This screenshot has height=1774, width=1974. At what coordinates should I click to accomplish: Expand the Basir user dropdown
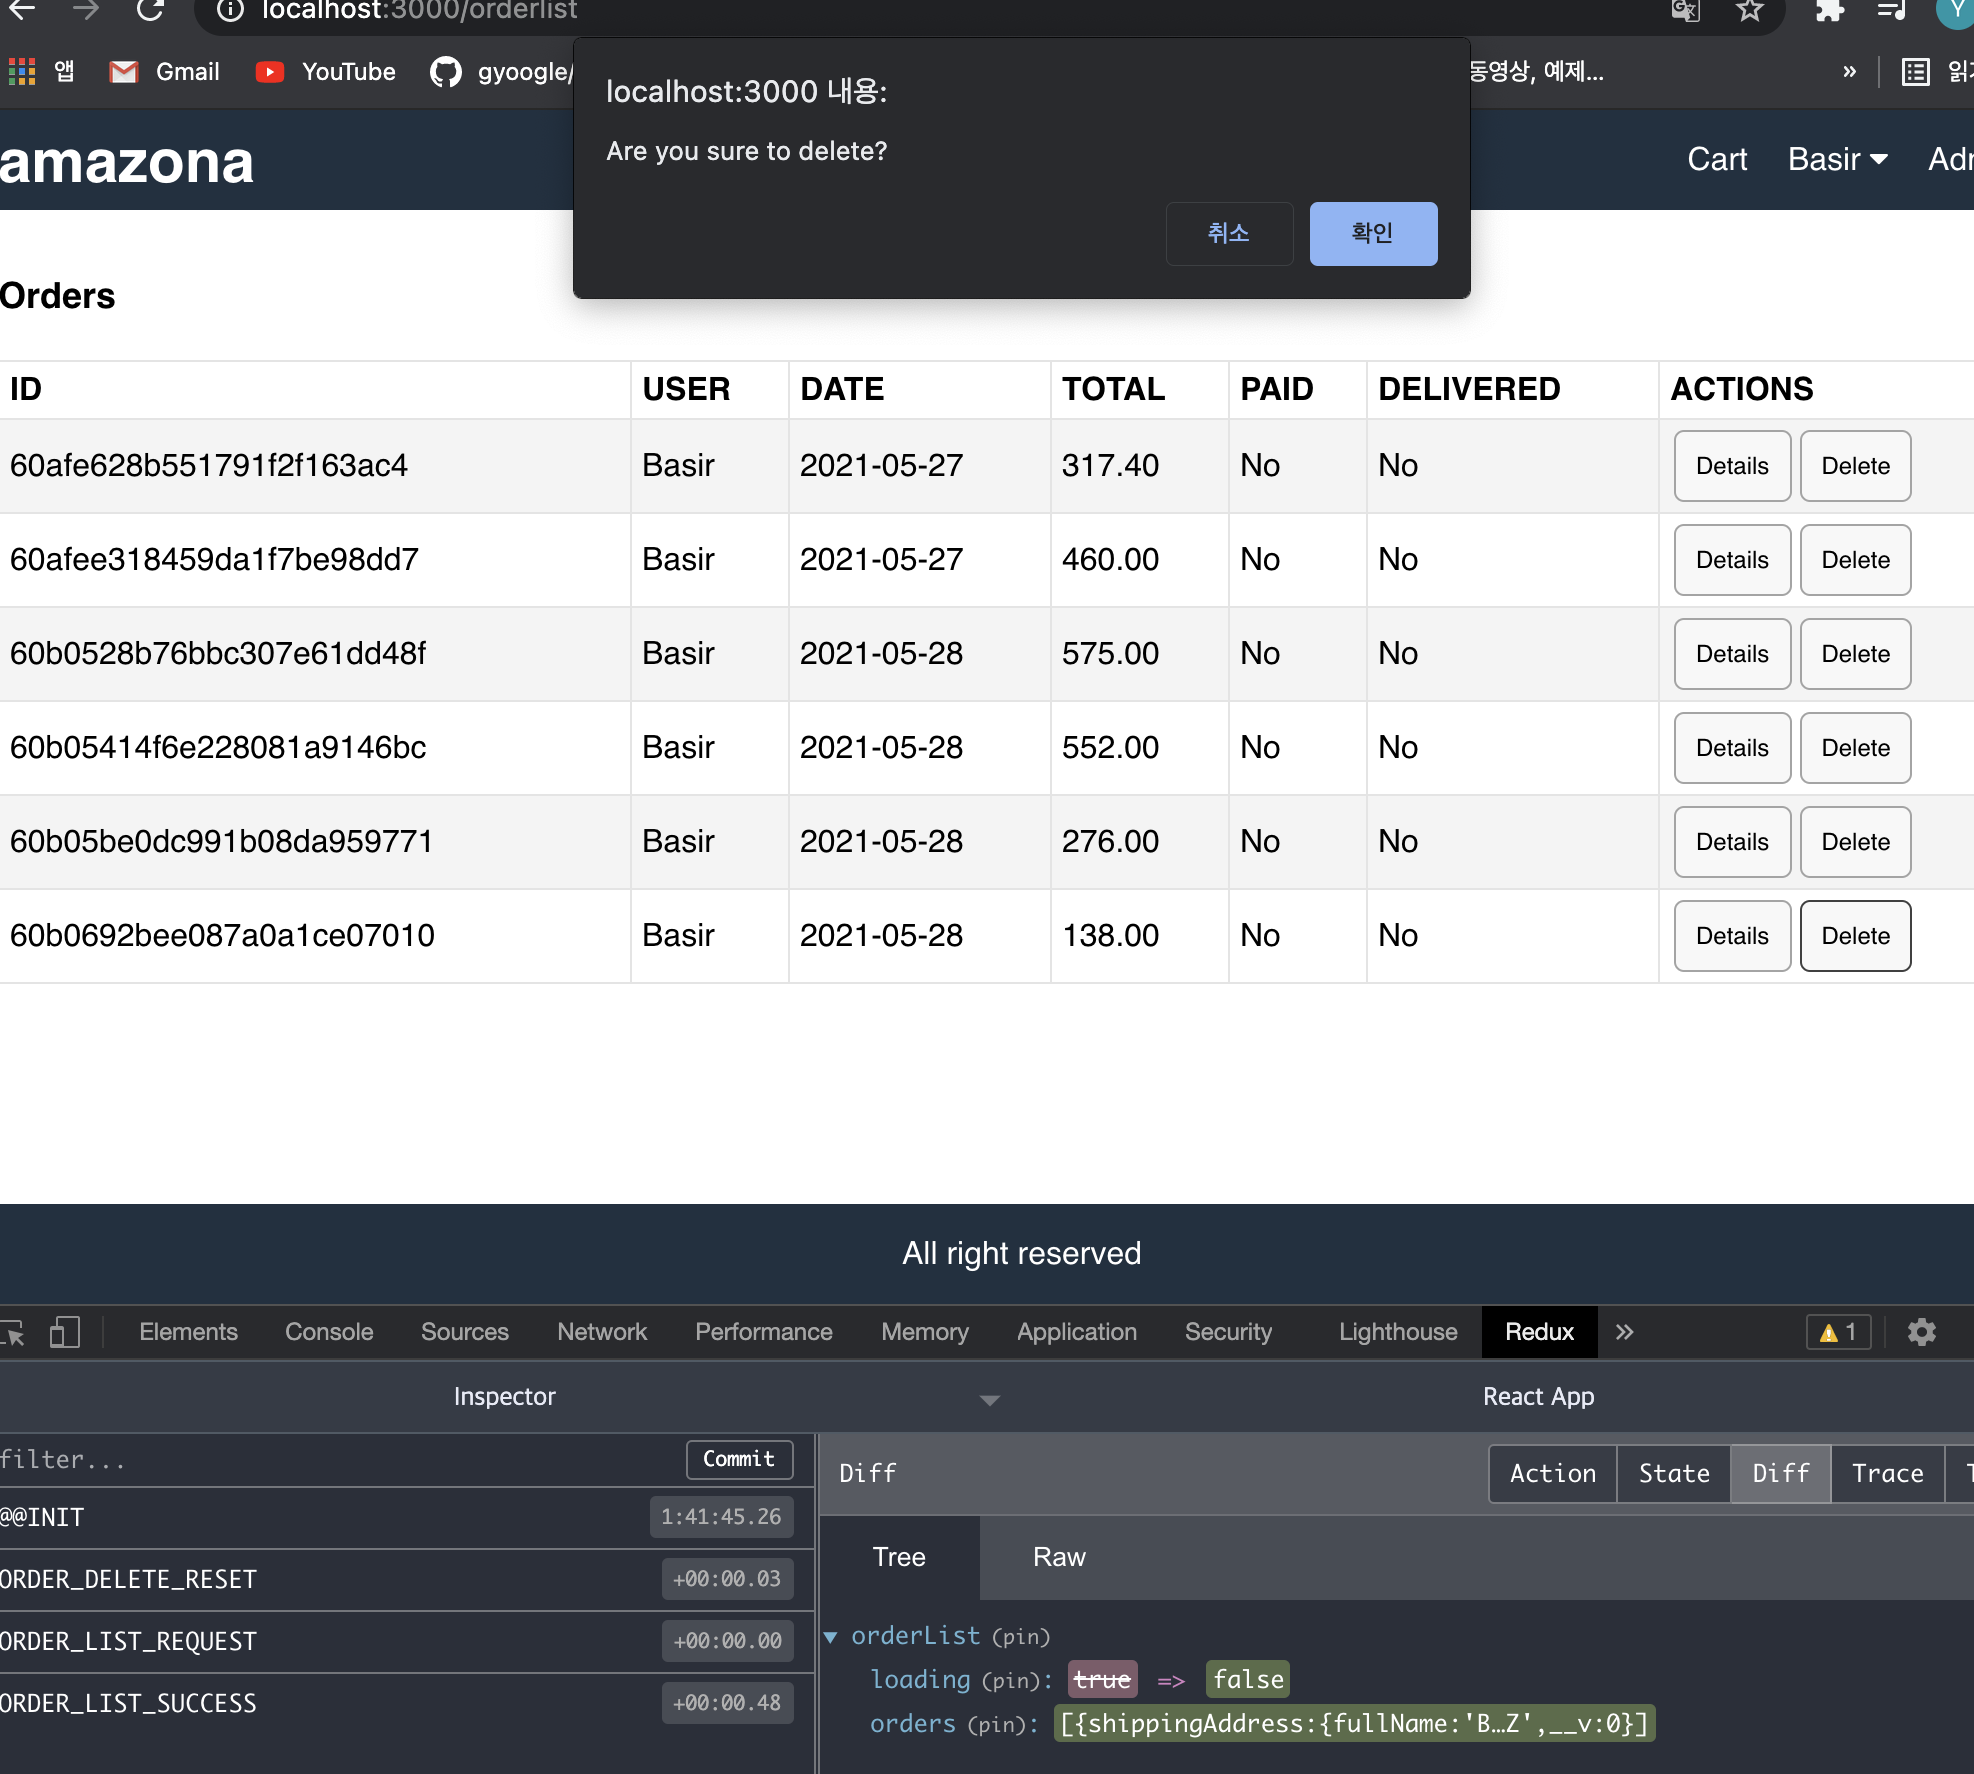click(x=1837, y=159)
